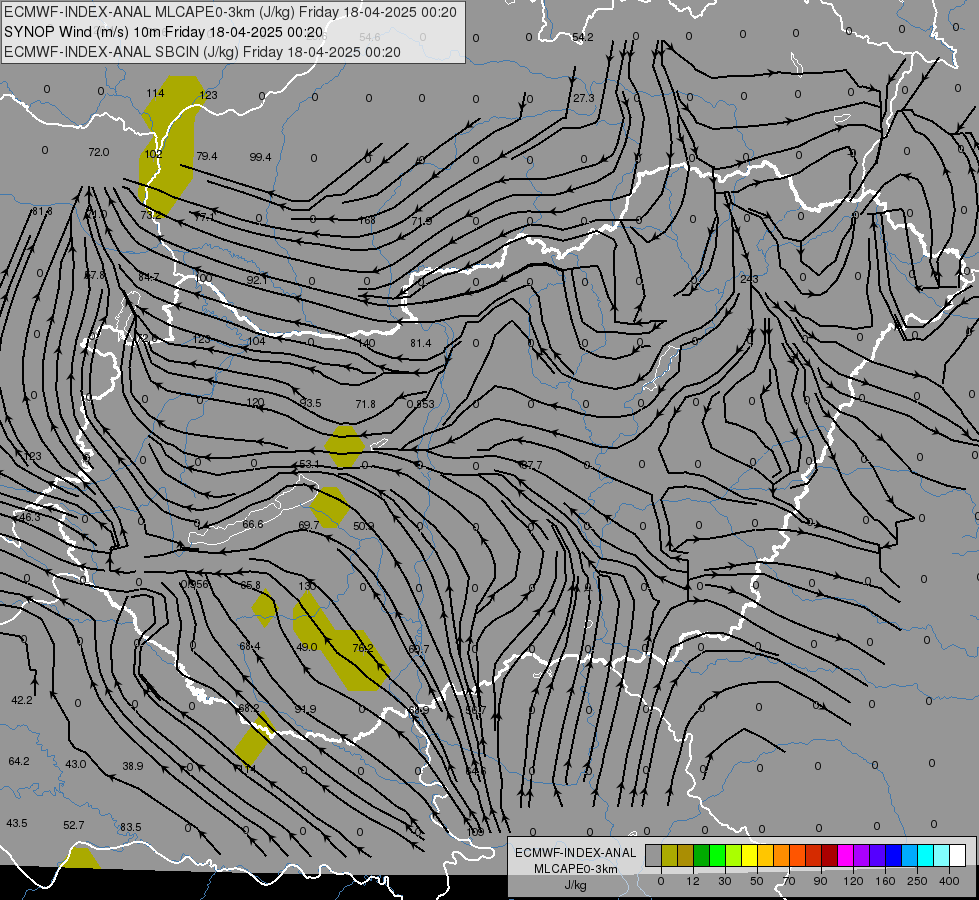Choose the pure blue legend swatch

coord(893,855)
